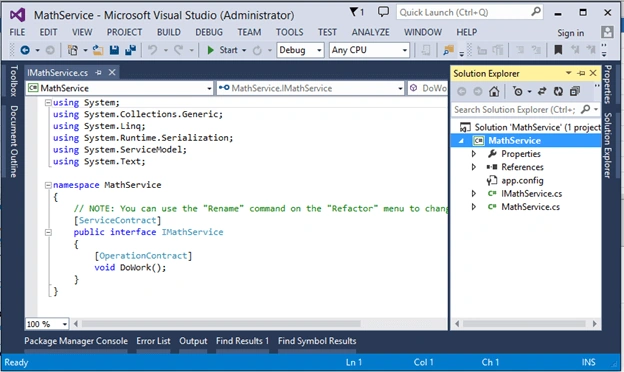Viewport: 624px width, 372px height.
Task: Click the Save file toolbar icon
Action: pyautogui.click(x=114, y=50)
